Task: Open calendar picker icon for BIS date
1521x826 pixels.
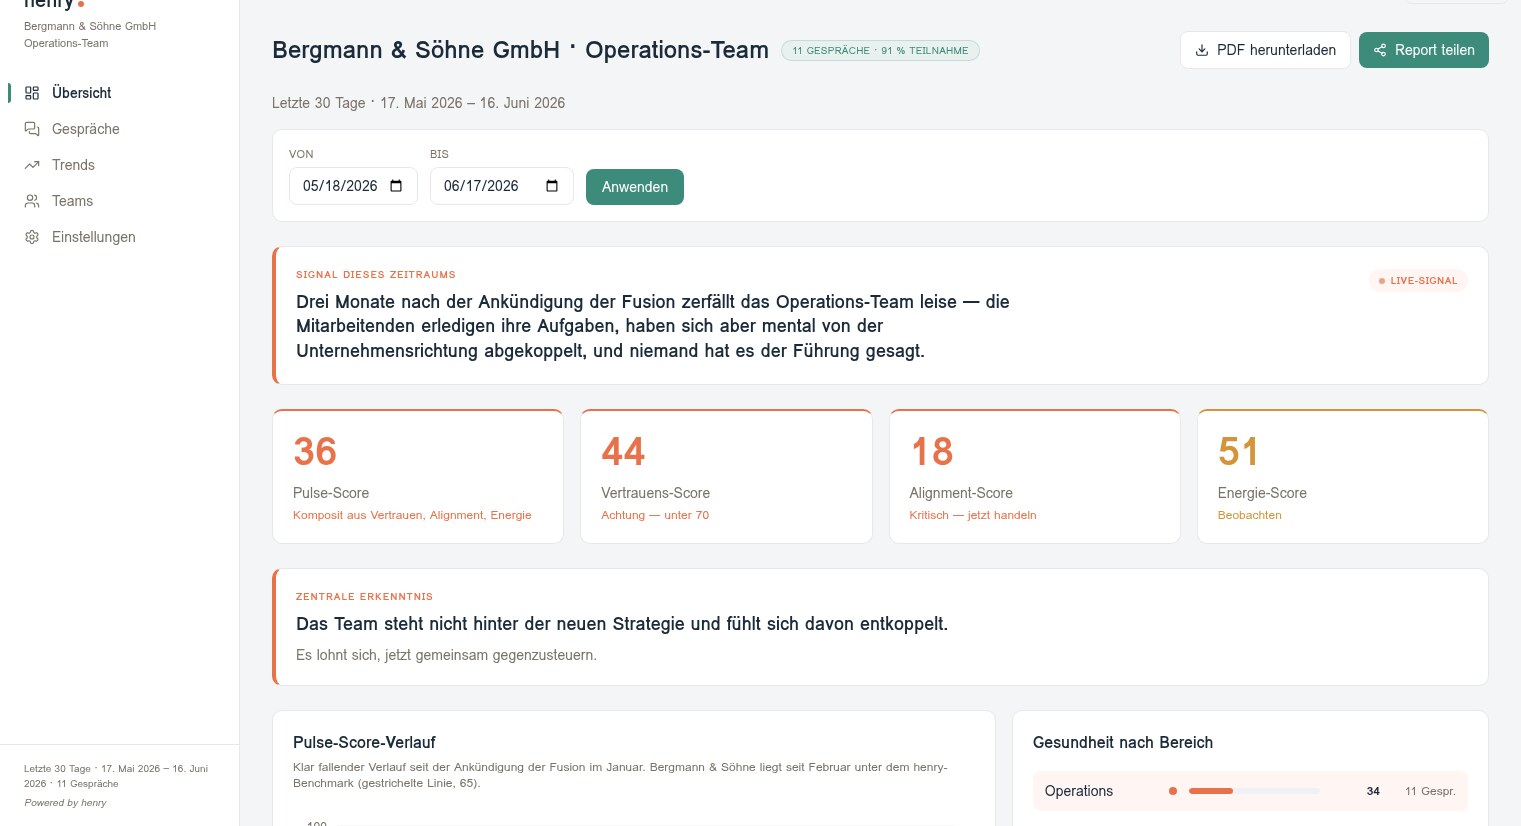Action: (x=552, y=186)
